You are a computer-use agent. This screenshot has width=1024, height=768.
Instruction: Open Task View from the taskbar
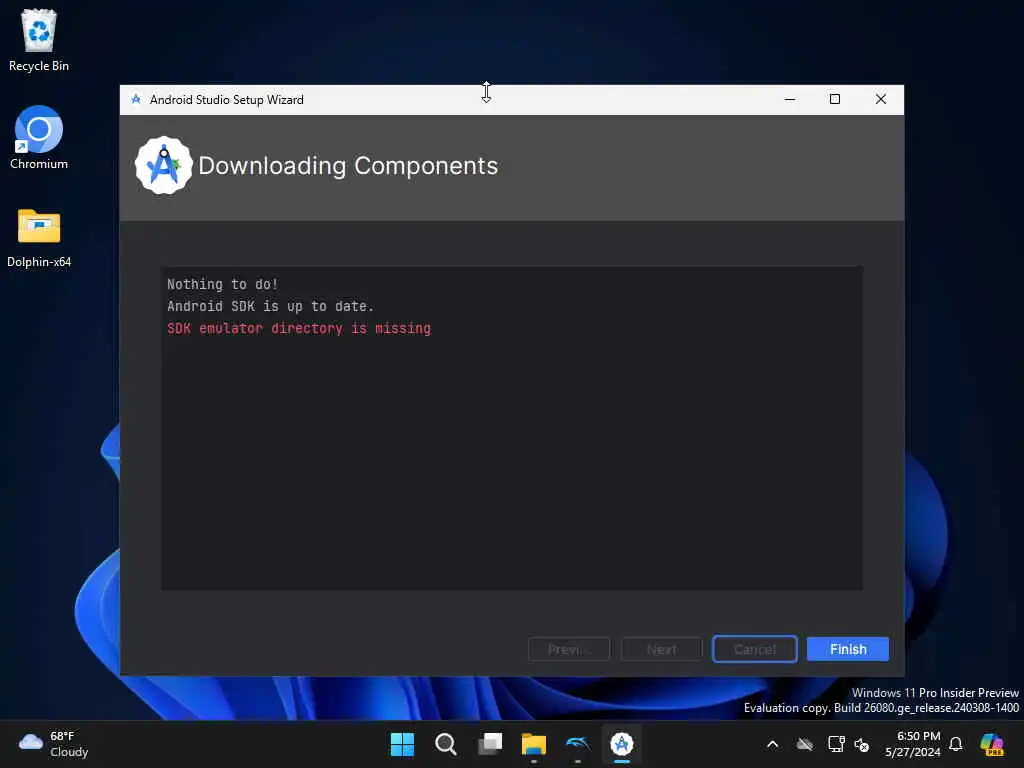pyautogui.click(x=490, y=744)
